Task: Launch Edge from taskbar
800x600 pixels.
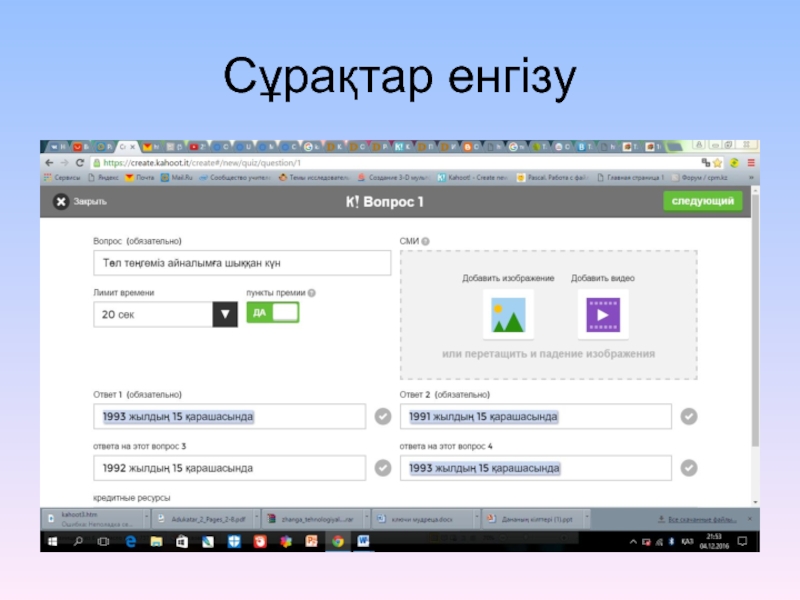Action: point(130,541)
